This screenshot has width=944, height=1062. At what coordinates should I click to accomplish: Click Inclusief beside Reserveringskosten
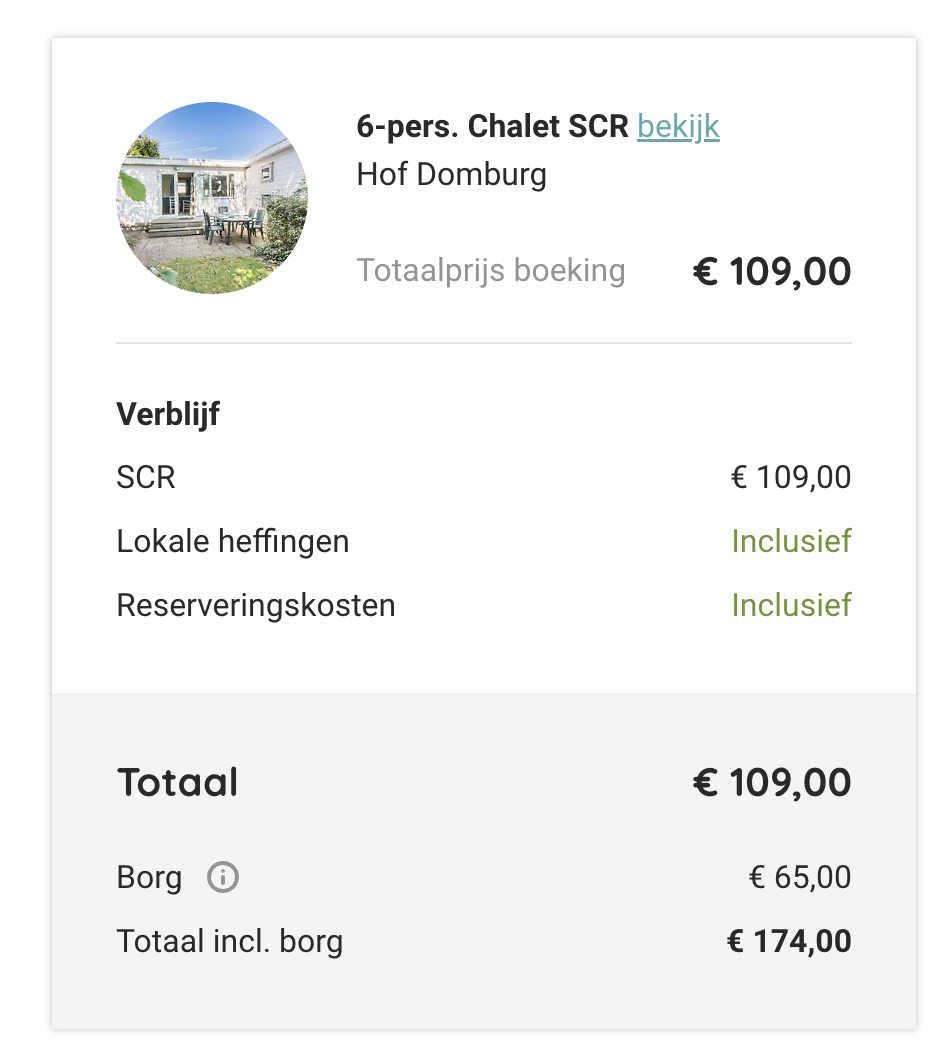[791, 606]
